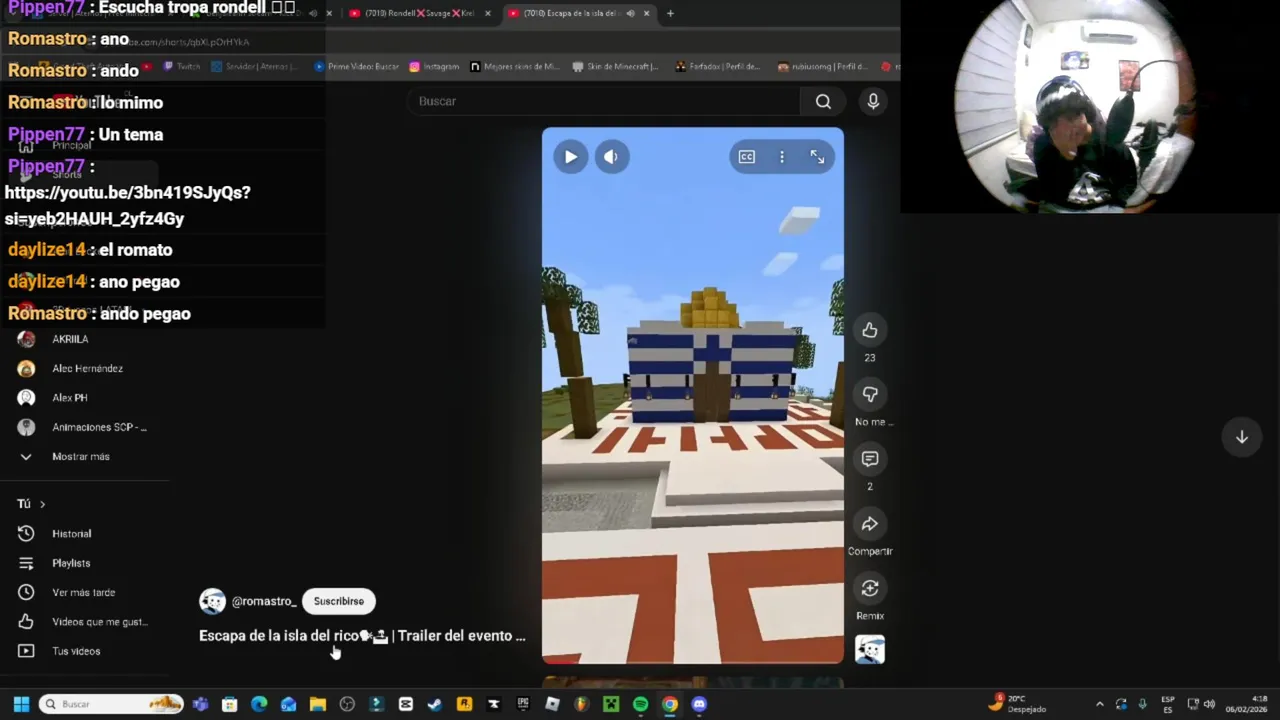
Task: Open weather widget 20°C Despejado
Action: (1018, 704)
